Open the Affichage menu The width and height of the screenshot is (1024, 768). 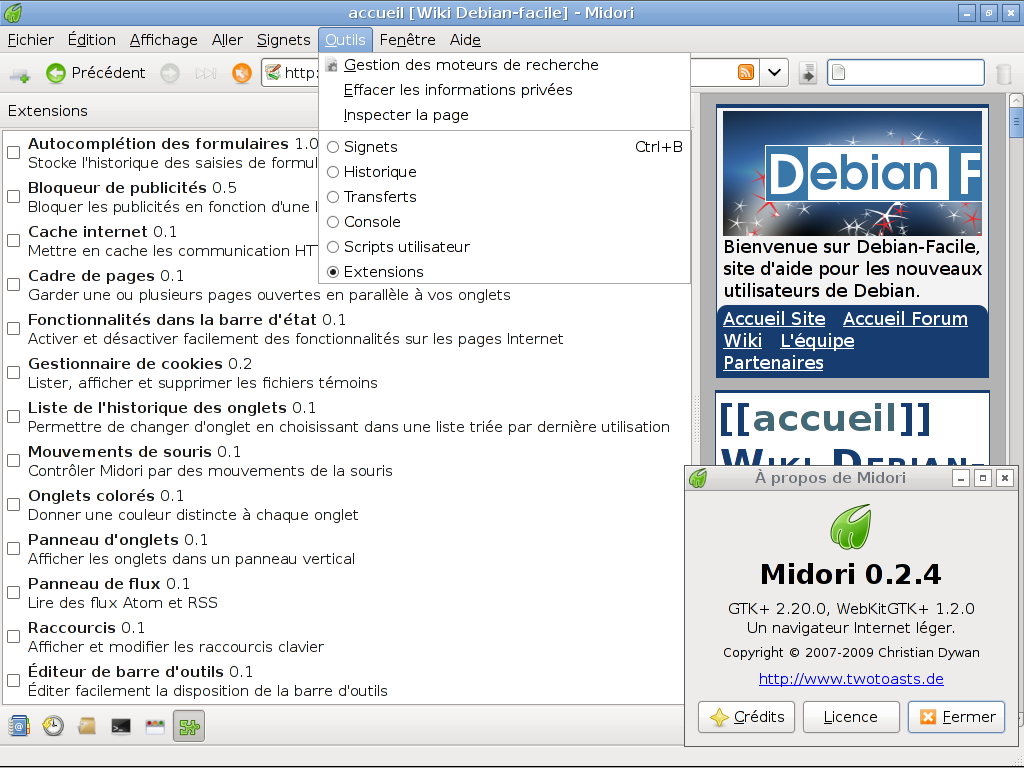(164, 40)
